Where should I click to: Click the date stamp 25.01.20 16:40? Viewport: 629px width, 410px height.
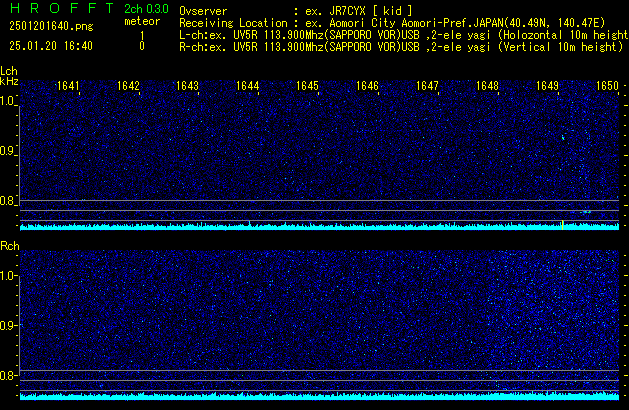point(51,46)
